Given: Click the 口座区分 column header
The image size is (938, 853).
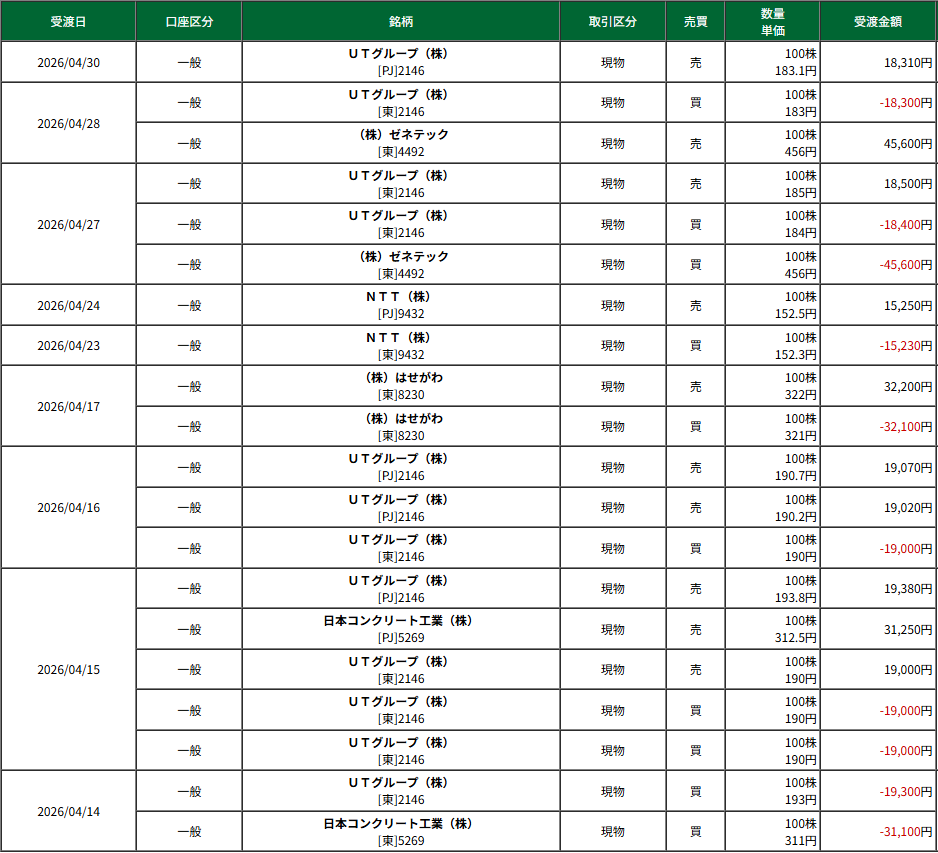Looking at the screenshot, I should pos(189,22).
